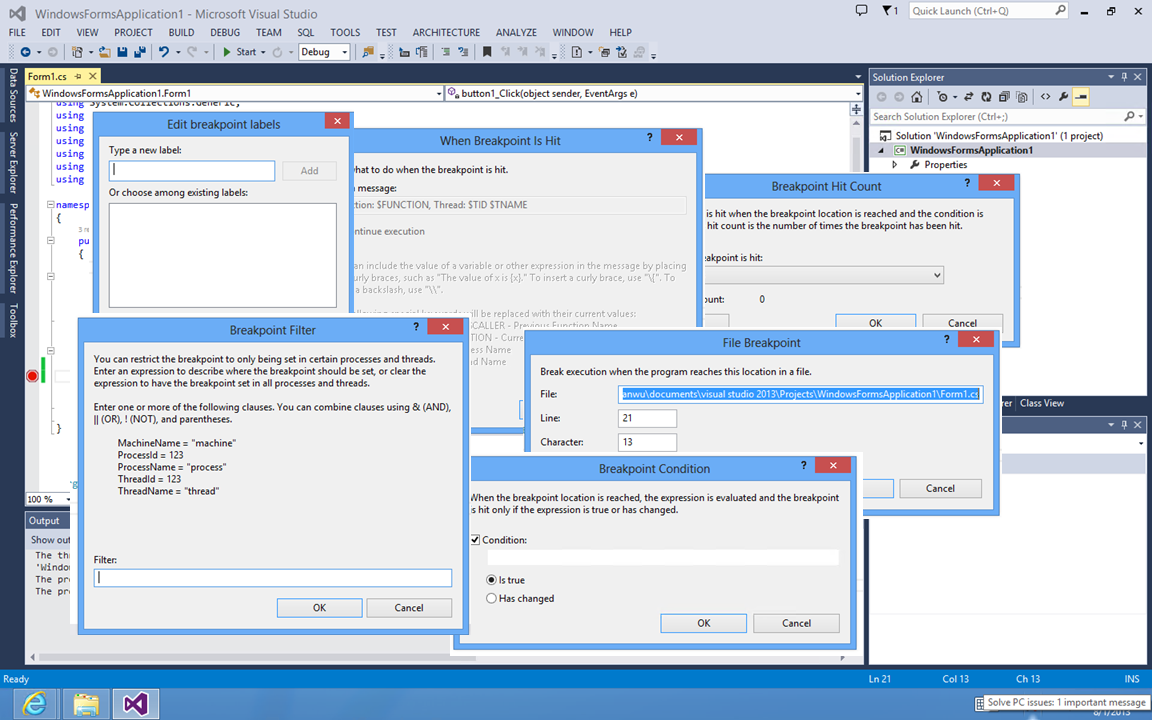This screenshot has width=1152, height=720.
Task: Switch to the Class View tab
Action: pos(1041,403)
